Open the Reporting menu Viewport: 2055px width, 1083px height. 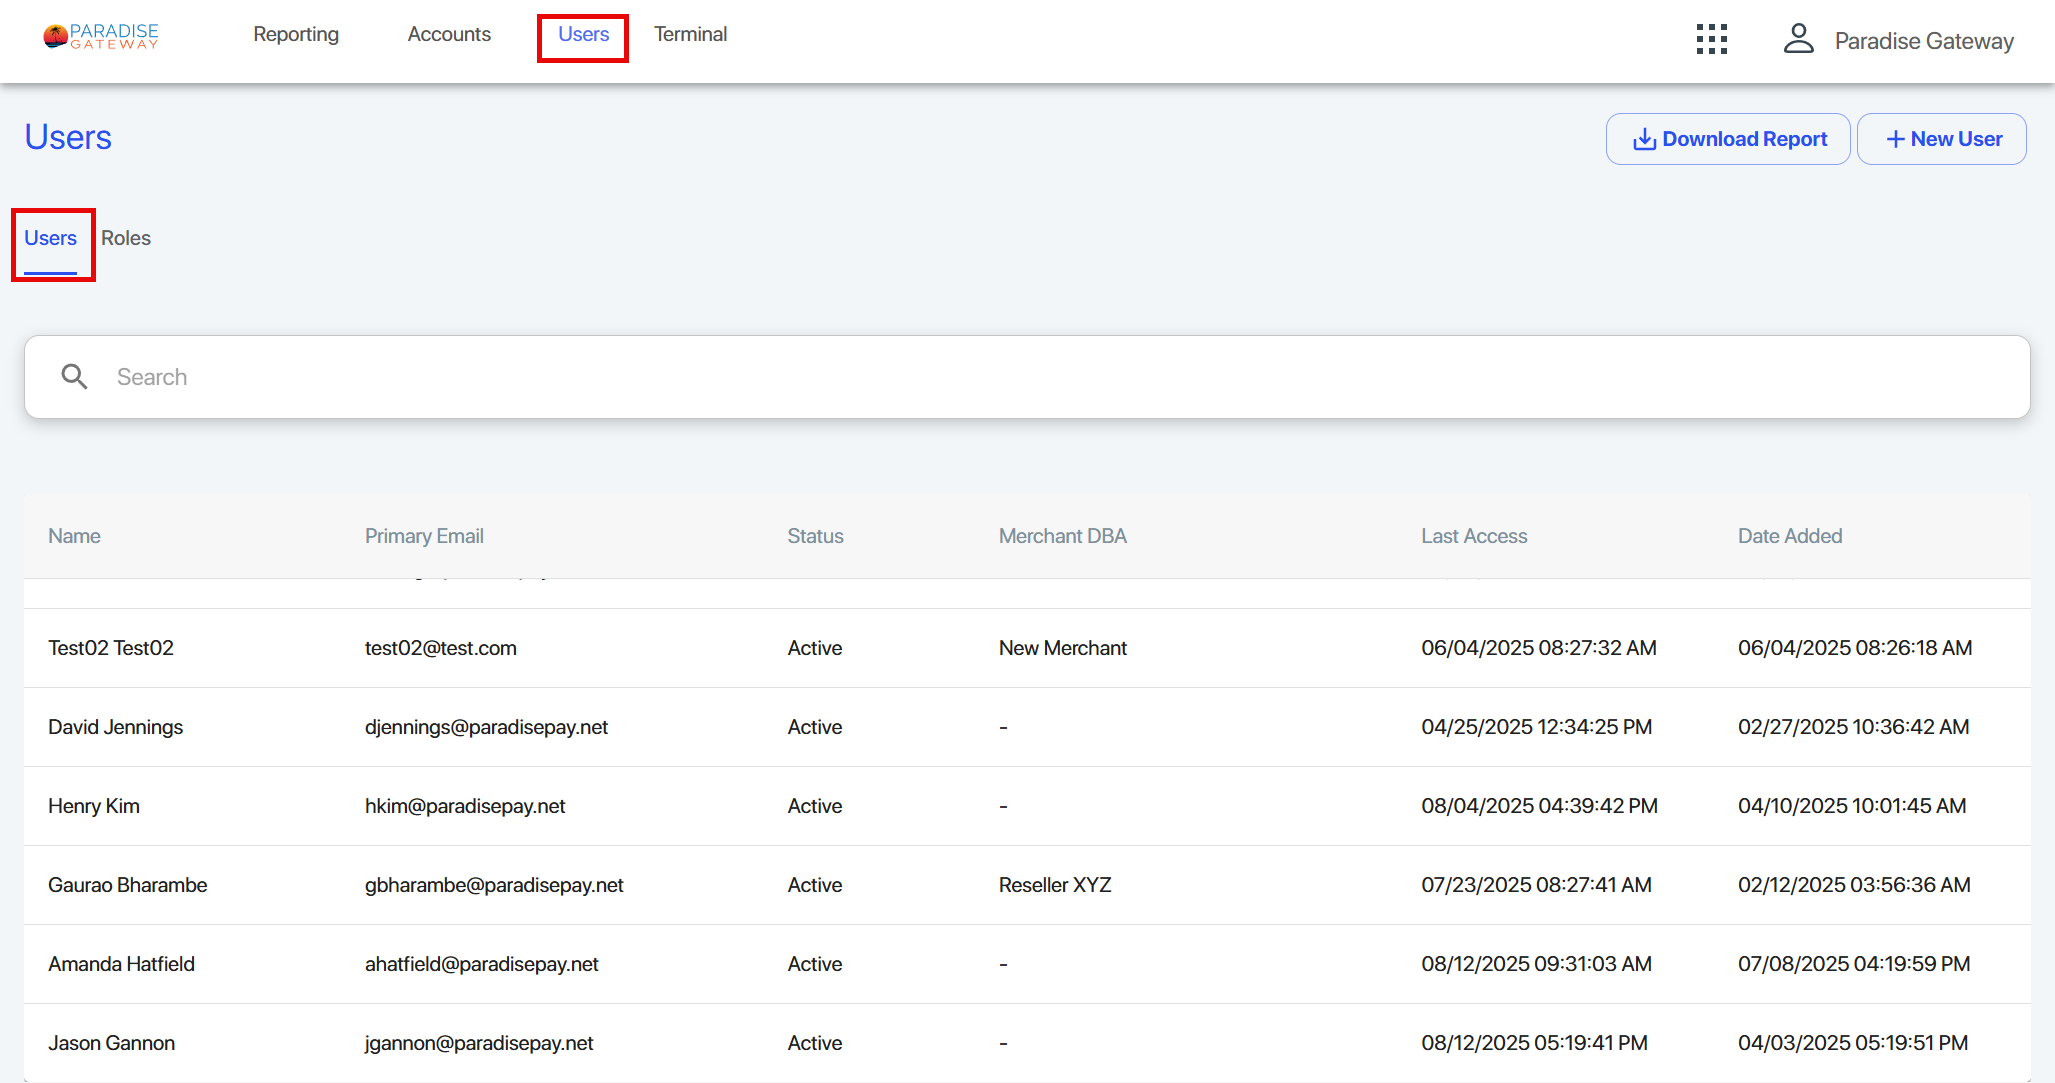(x=296, y=34)
